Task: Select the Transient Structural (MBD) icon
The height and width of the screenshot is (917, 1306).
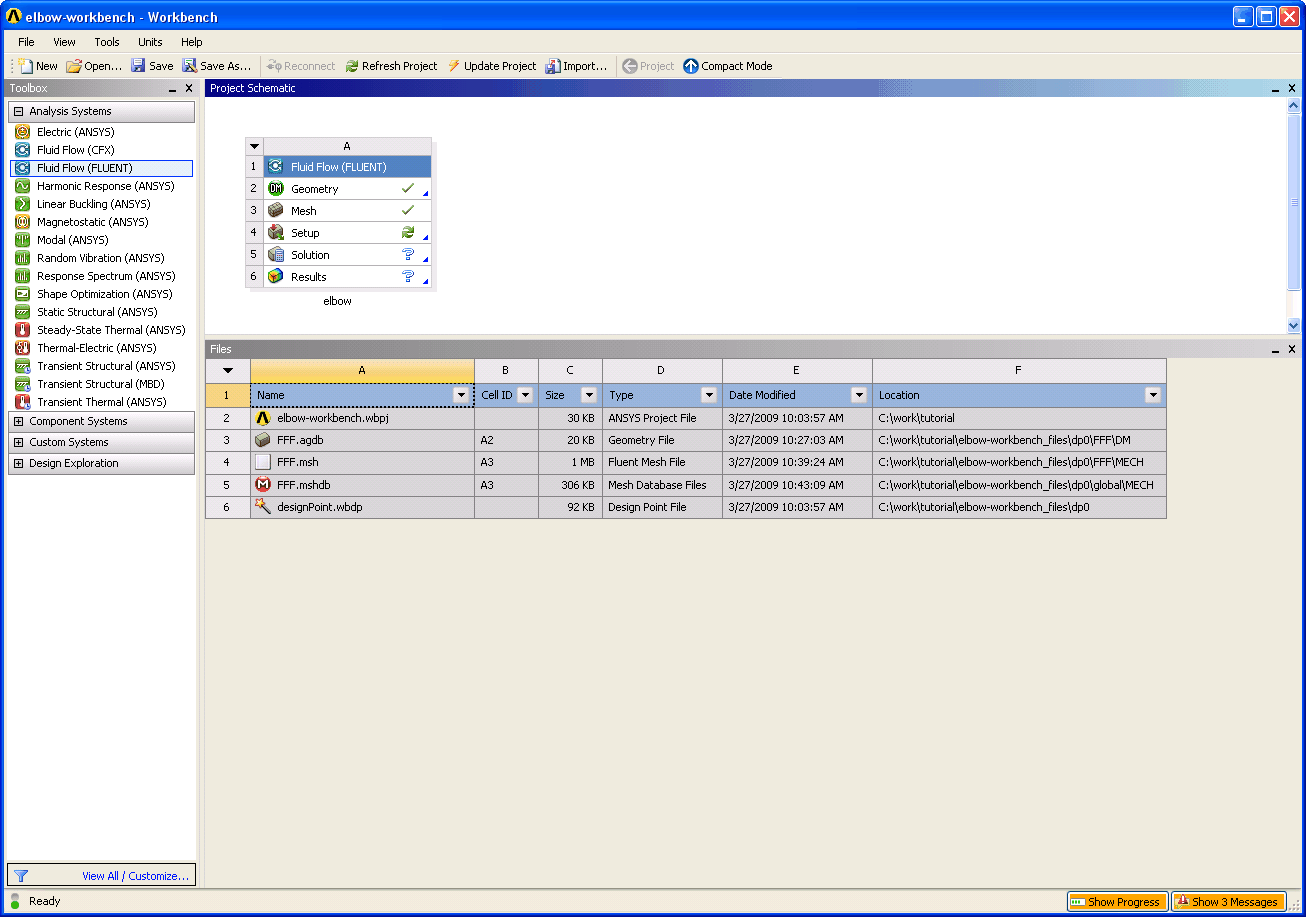Action: point(22,384)
